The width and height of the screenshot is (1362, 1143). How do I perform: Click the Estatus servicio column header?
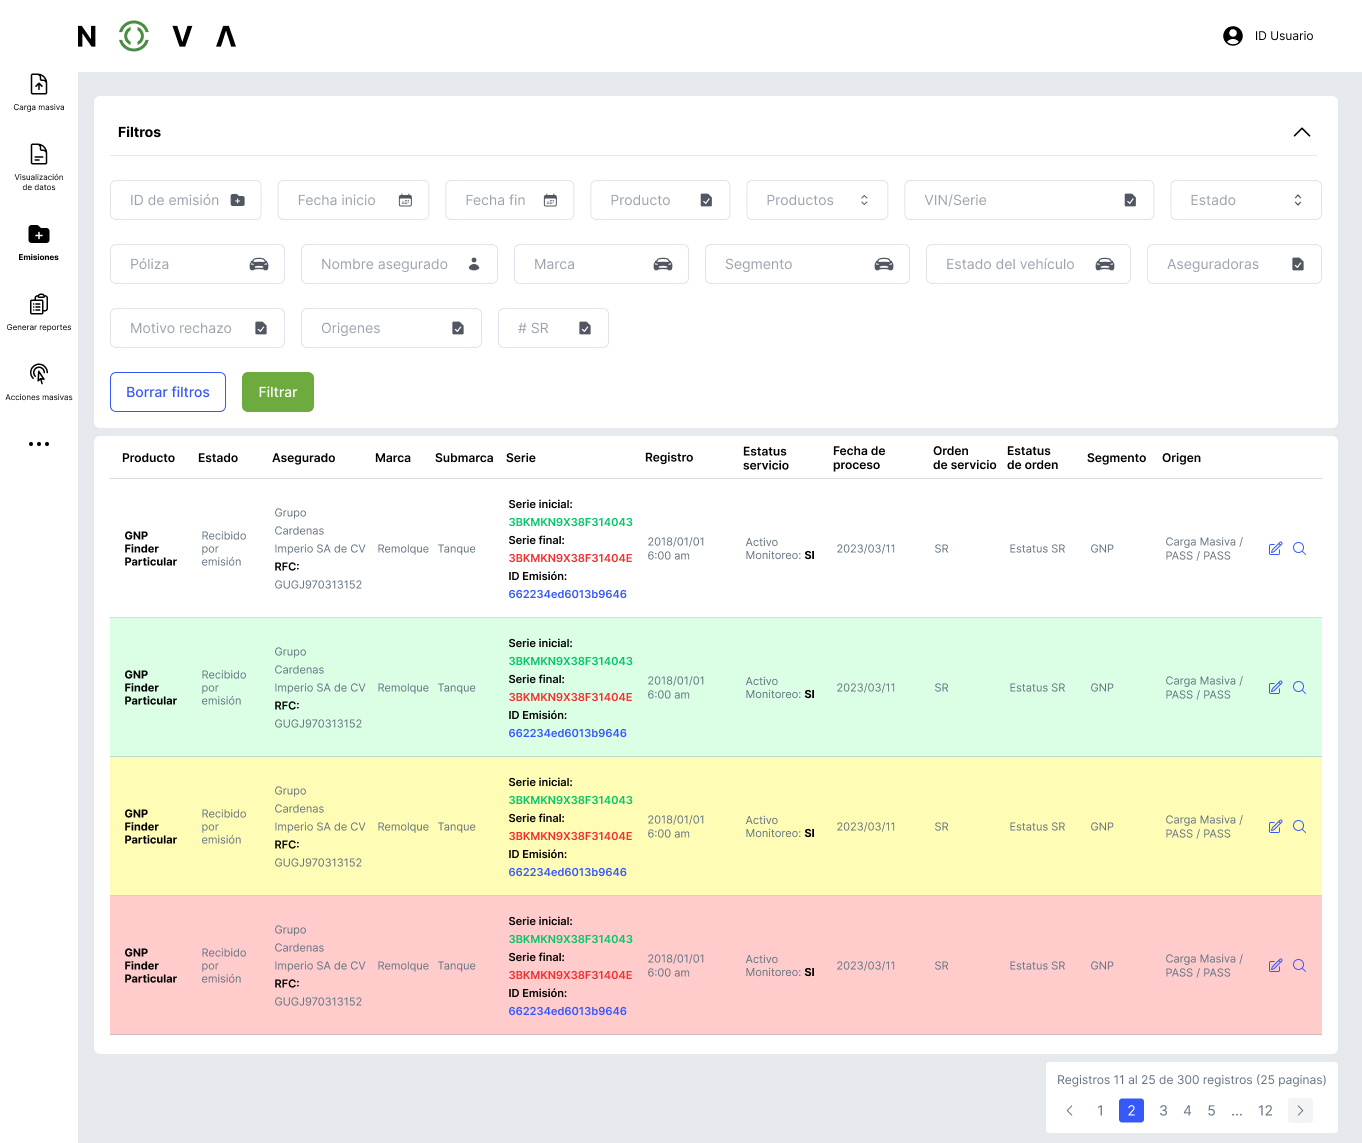point(766,458)
